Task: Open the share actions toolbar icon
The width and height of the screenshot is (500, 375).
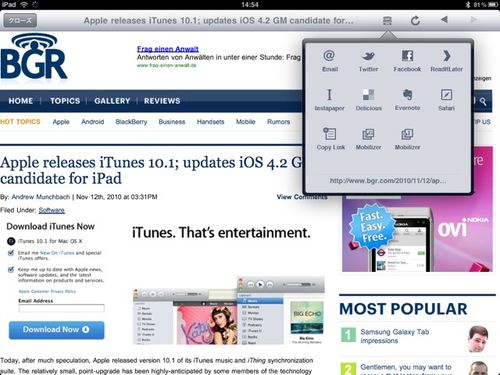Action: [387, 21]
